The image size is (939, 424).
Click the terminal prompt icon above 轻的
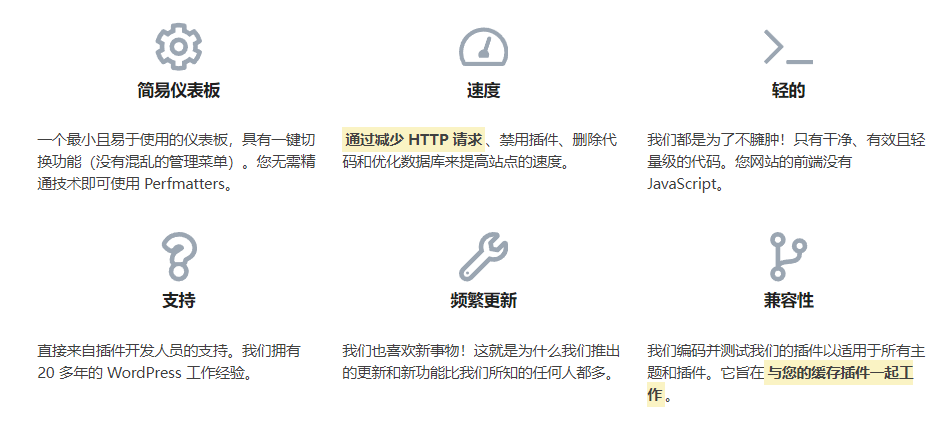click(x=787, y=47)
